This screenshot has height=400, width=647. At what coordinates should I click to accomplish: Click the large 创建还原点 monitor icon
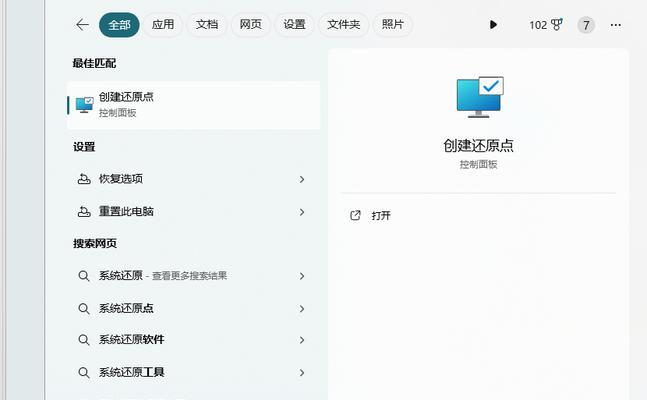478,98
